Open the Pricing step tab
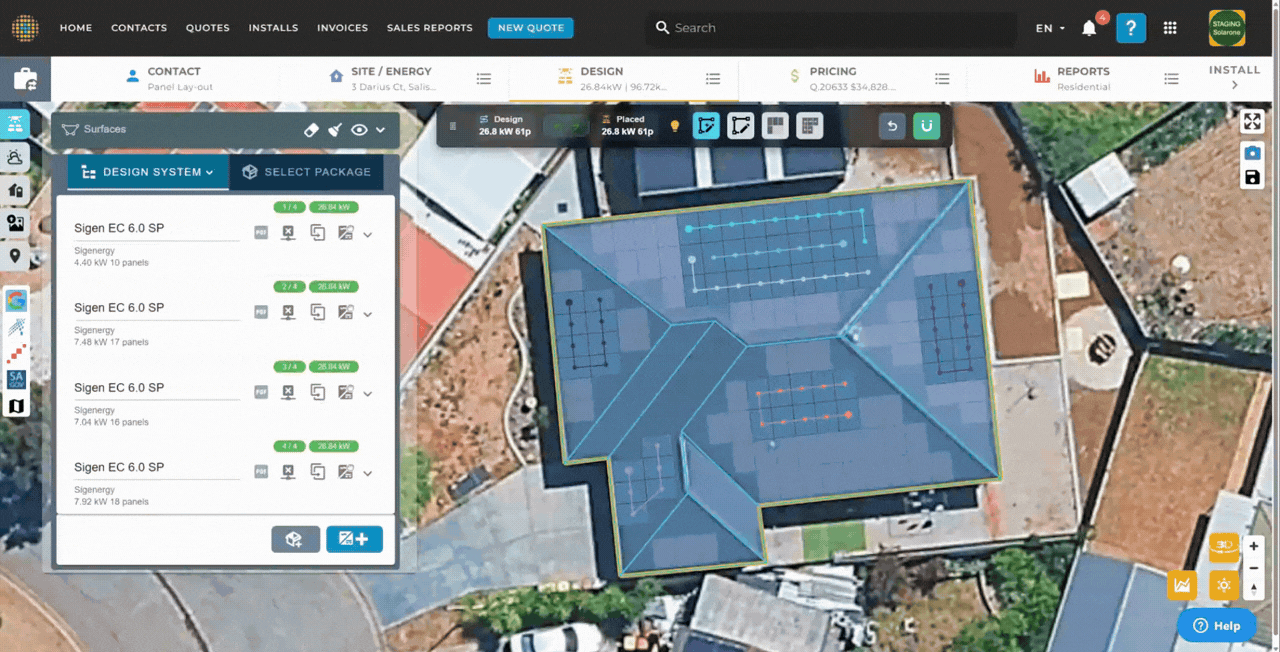Image resolution: width=1280 pixels, height=652 pixels. (x=832, y=78)
